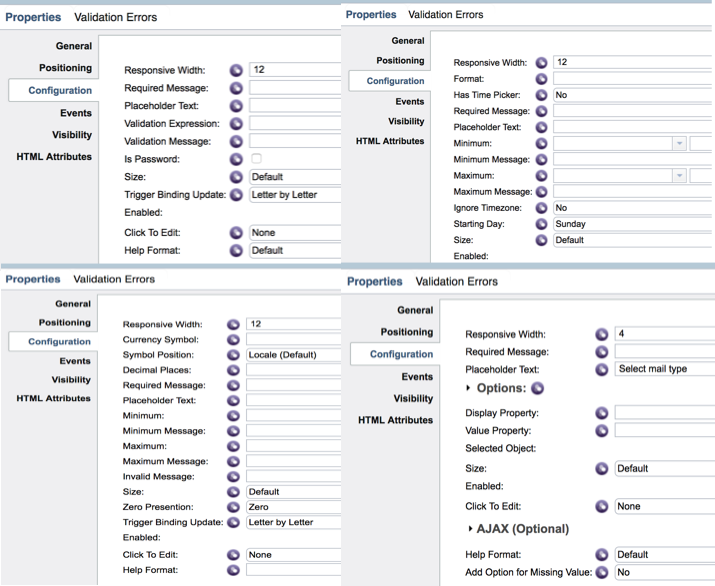Click binding icon beside Symbol Position
The width and height of the screenshot is (715, 586).
click(x=233, y=355)
